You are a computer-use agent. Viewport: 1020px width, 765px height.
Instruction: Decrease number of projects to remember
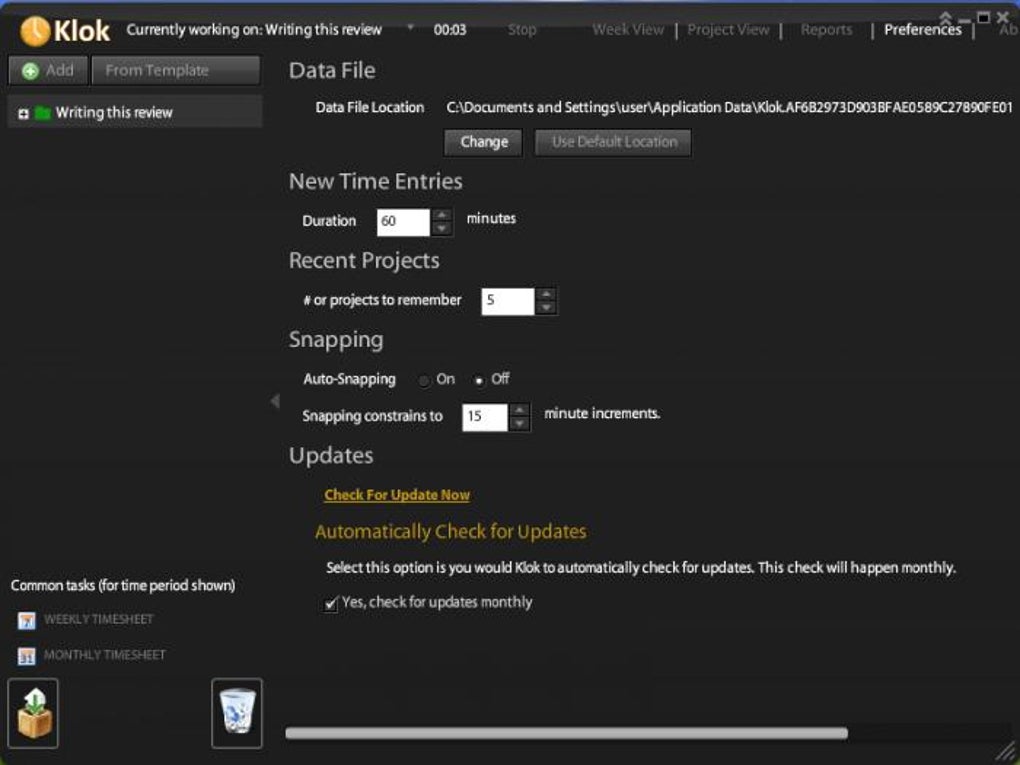(x=546, y=308)
